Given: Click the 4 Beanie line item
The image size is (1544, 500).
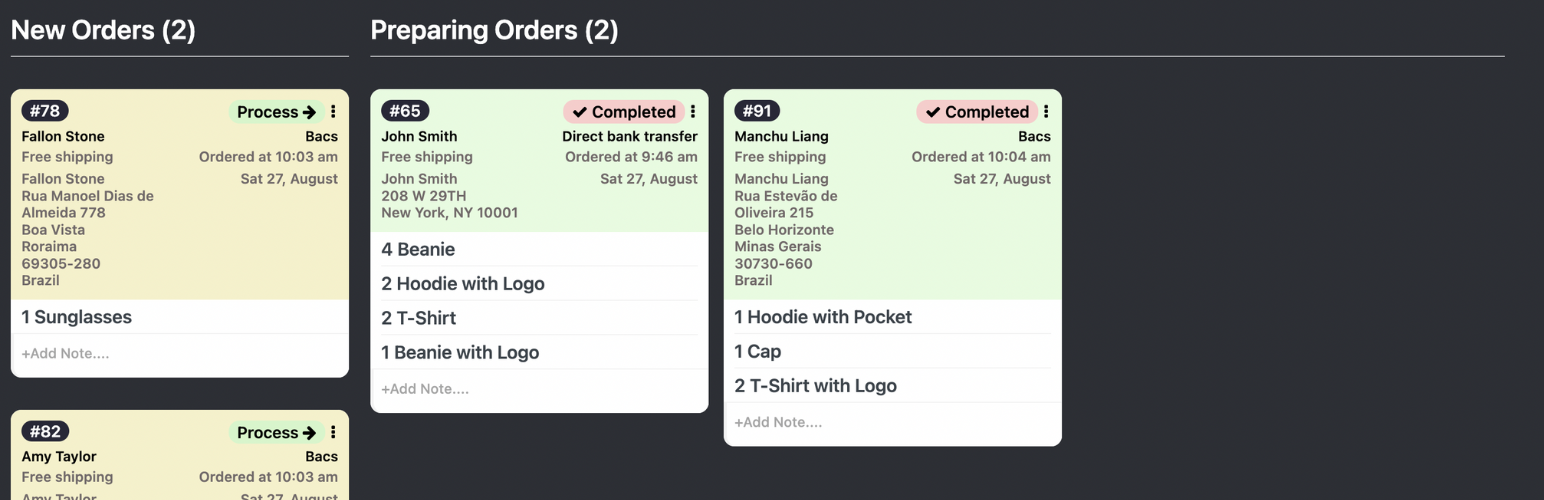Looking at the screenshot, I should click(x=418, y=250).
